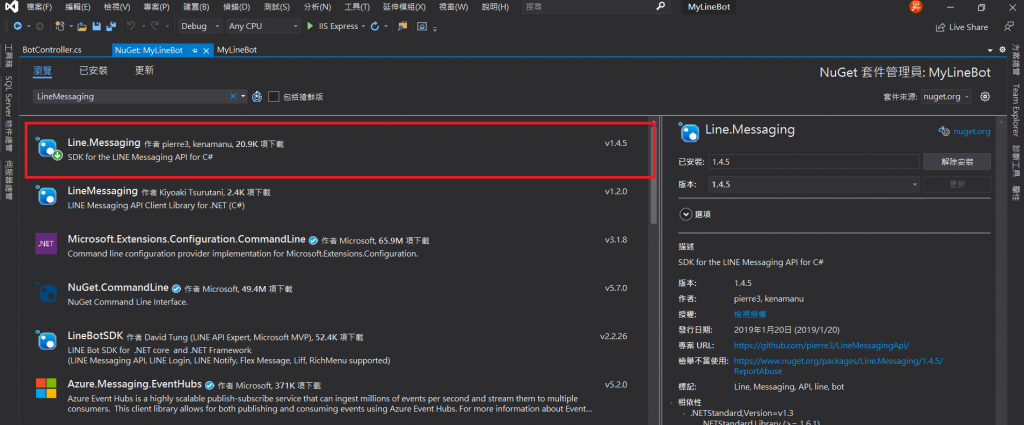
Task: Click the document well settings gear icon
Action: point(1002,50)
